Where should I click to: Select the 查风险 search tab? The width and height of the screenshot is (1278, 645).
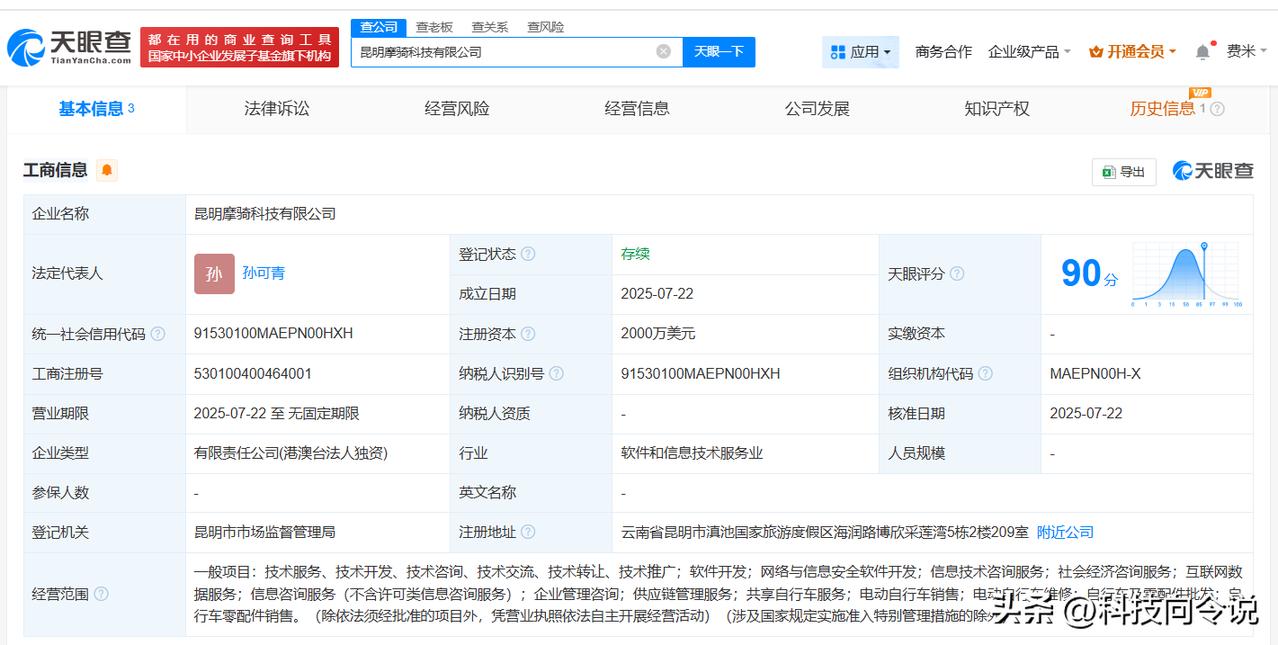545,27
